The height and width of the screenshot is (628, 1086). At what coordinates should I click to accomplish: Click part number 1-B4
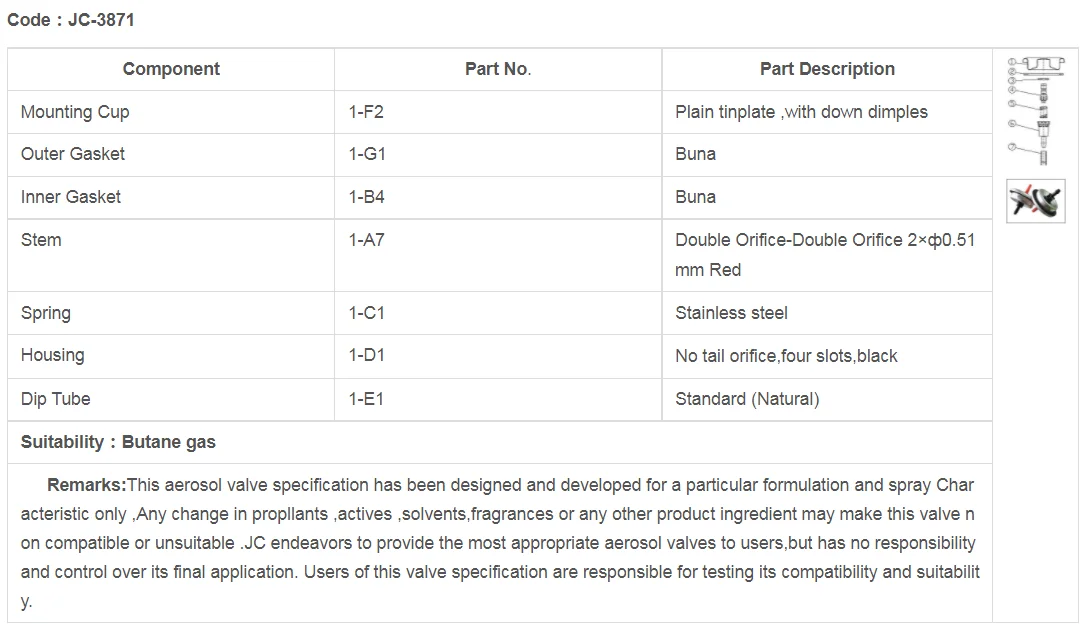coord(366,197)
